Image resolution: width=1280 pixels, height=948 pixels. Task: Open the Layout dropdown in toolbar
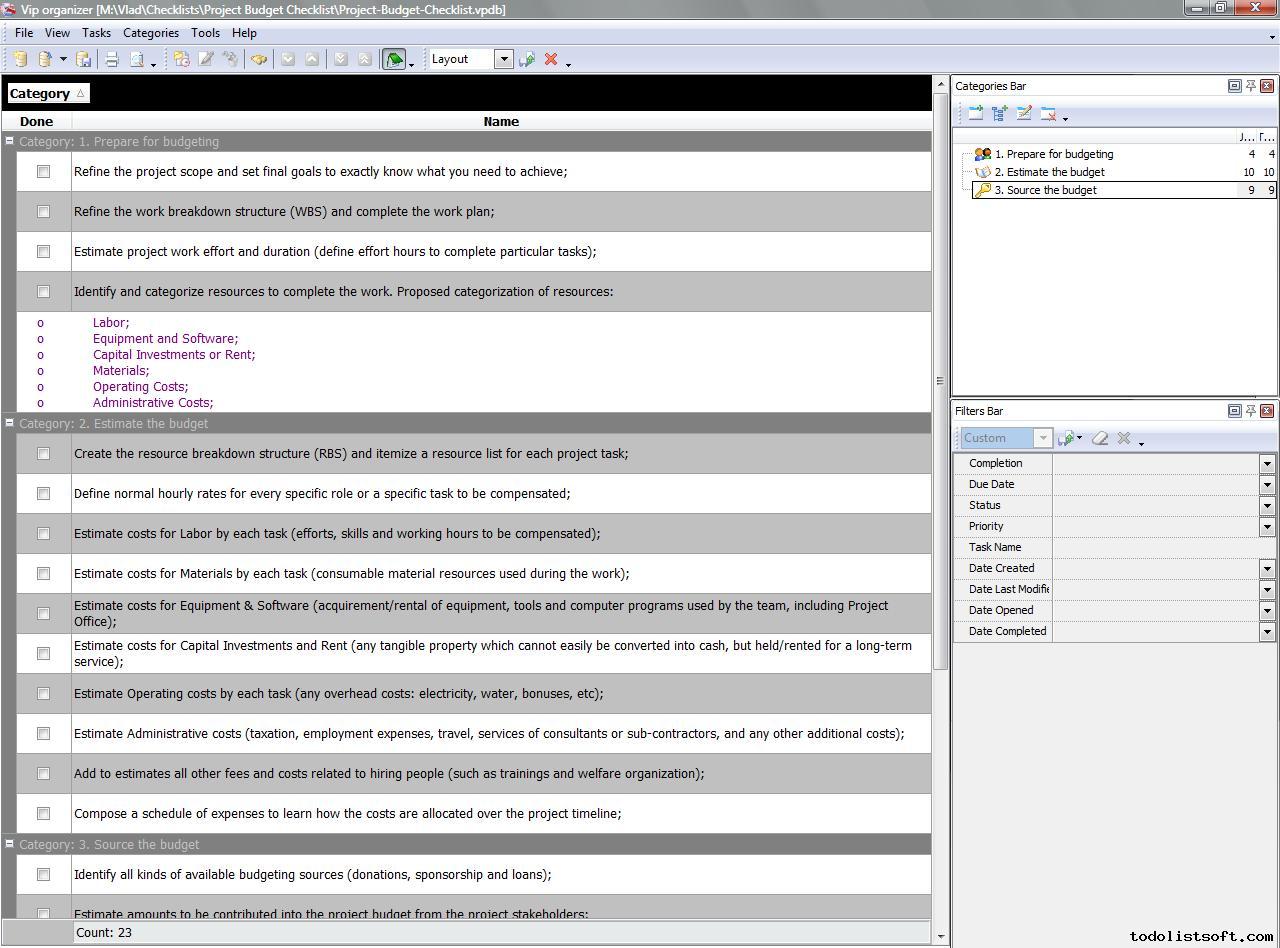504,60
